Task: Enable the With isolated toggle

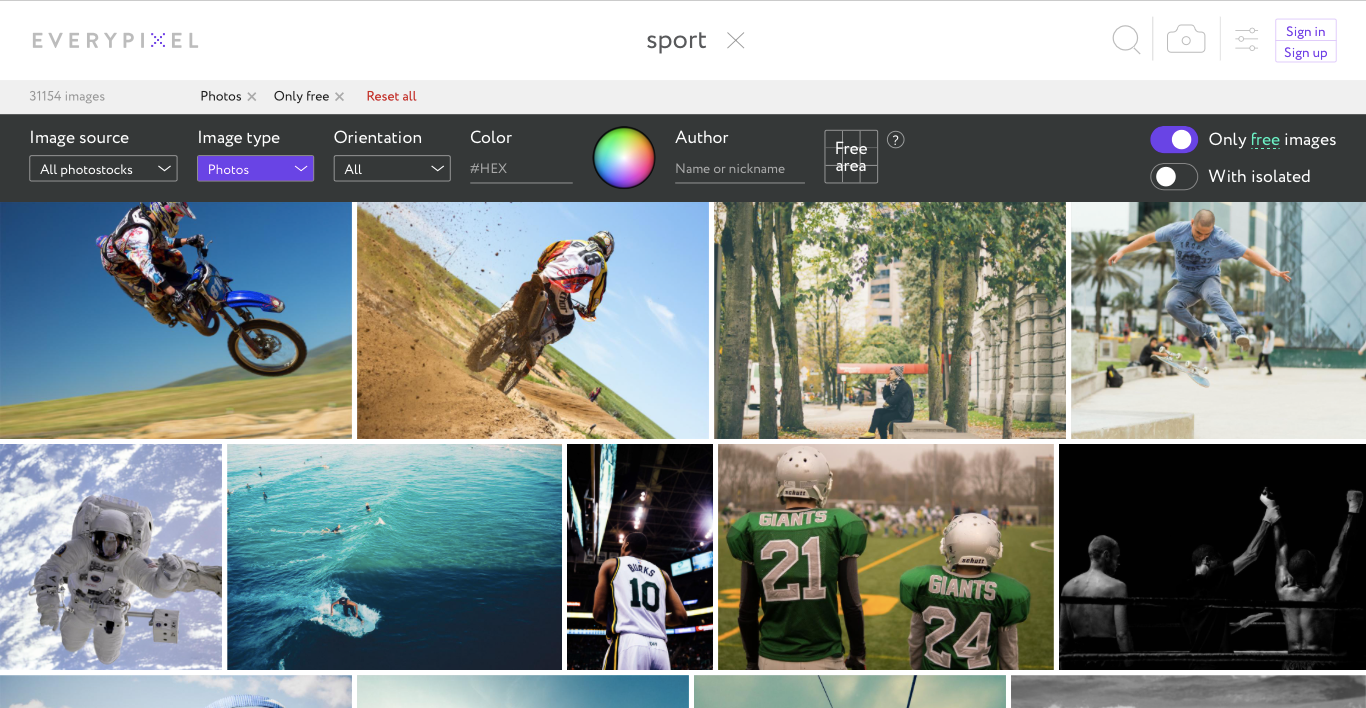Action: (1174, 177)
